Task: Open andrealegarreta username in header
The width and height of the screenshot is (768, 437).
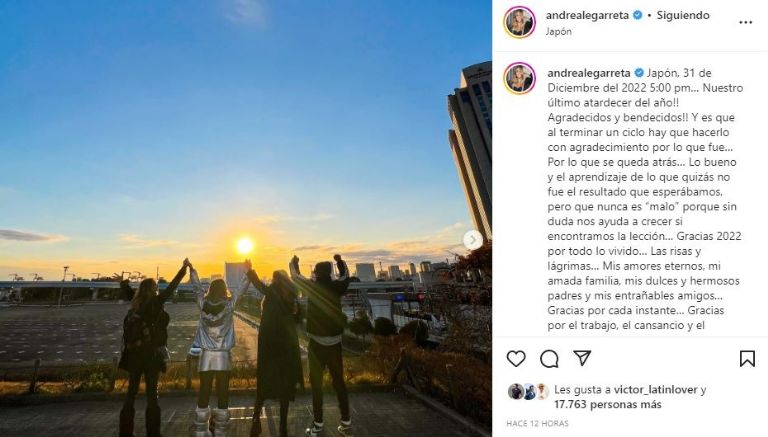Action: click(587, 15)
